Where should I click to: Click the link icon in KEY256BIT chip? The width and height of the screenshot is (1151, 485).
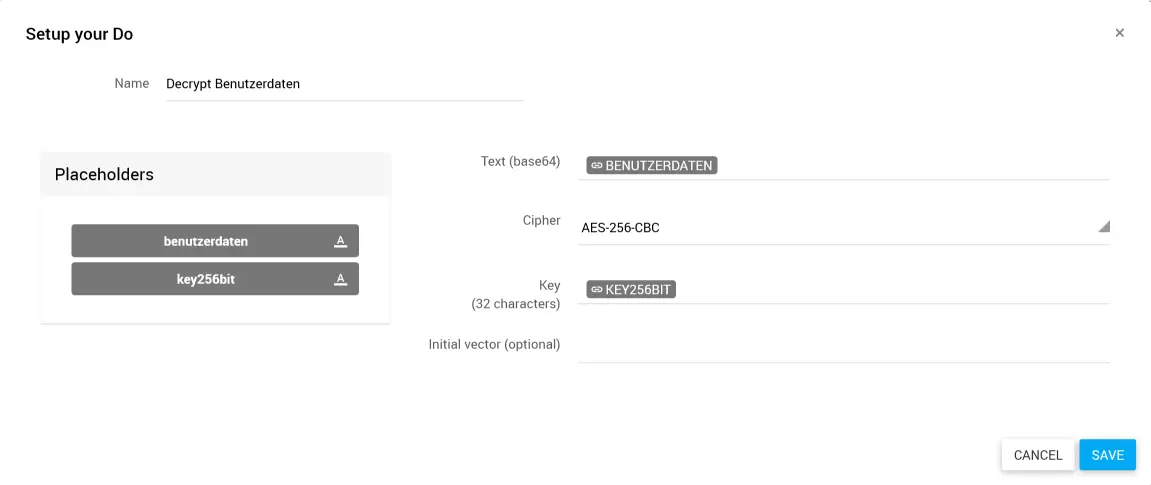pos(596,290)
